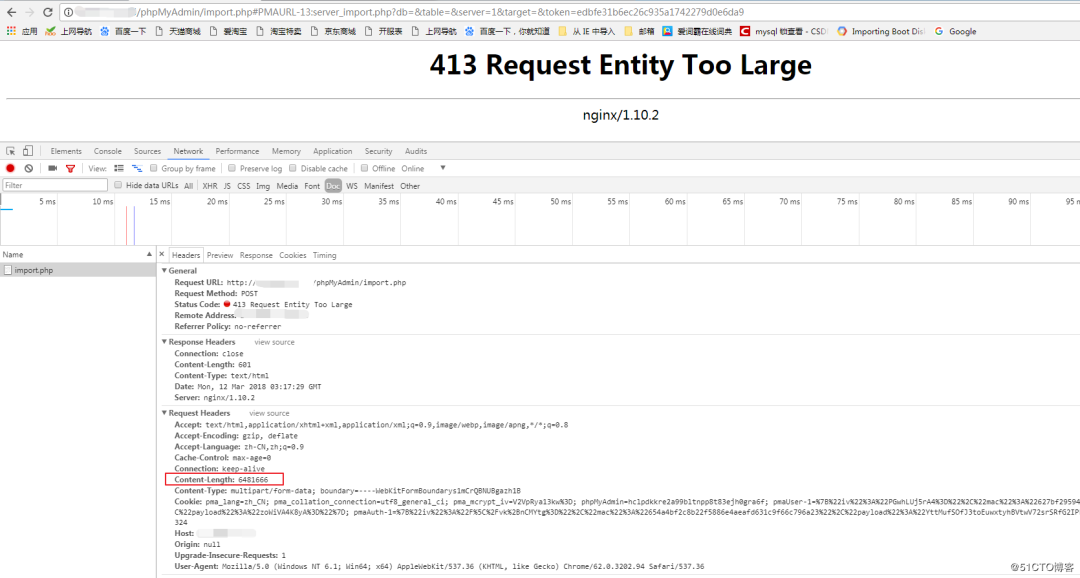Image resolution: width=1080 pixels, height=578 pixels.
Task: Click the browser forward arrow
Action: (x=29, y=12)
